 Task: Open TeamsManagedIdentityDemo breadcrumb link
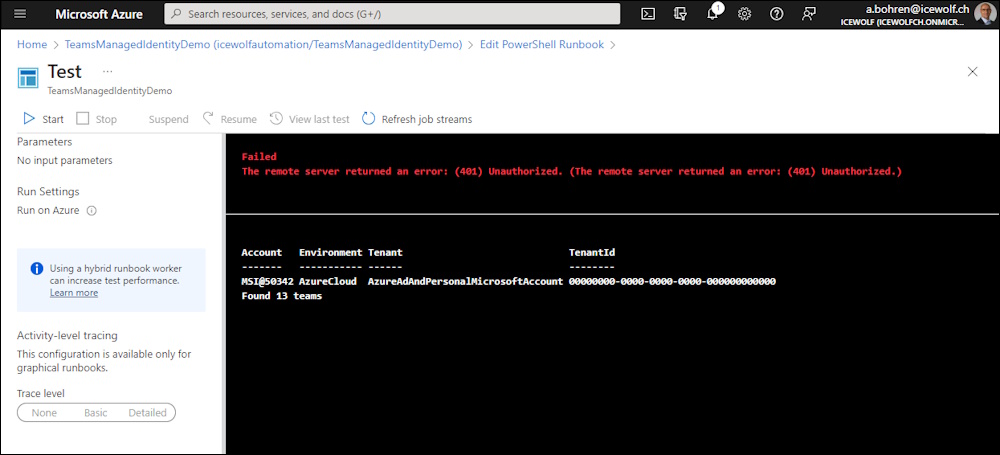click(263, 45)
